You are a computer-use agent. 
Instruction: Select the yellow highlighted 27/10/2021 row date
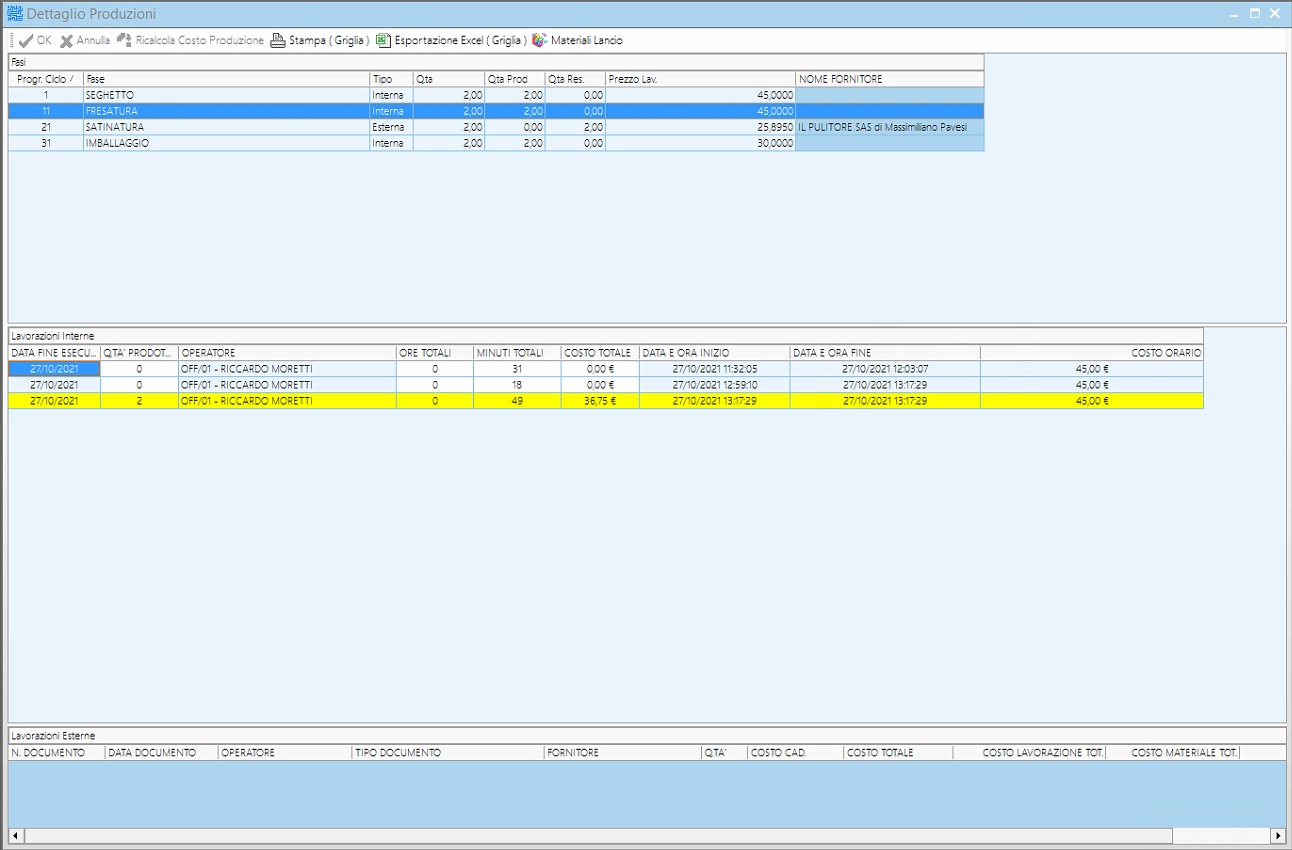pyautogui.click(x=54, y=401)
